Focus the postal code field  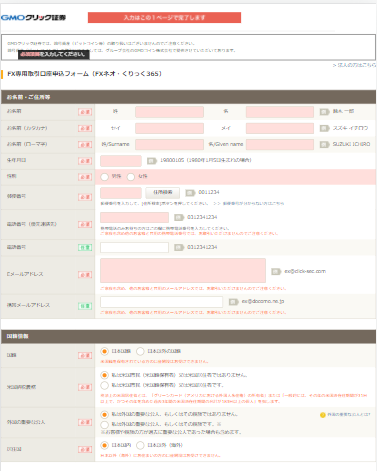(121, 193)
